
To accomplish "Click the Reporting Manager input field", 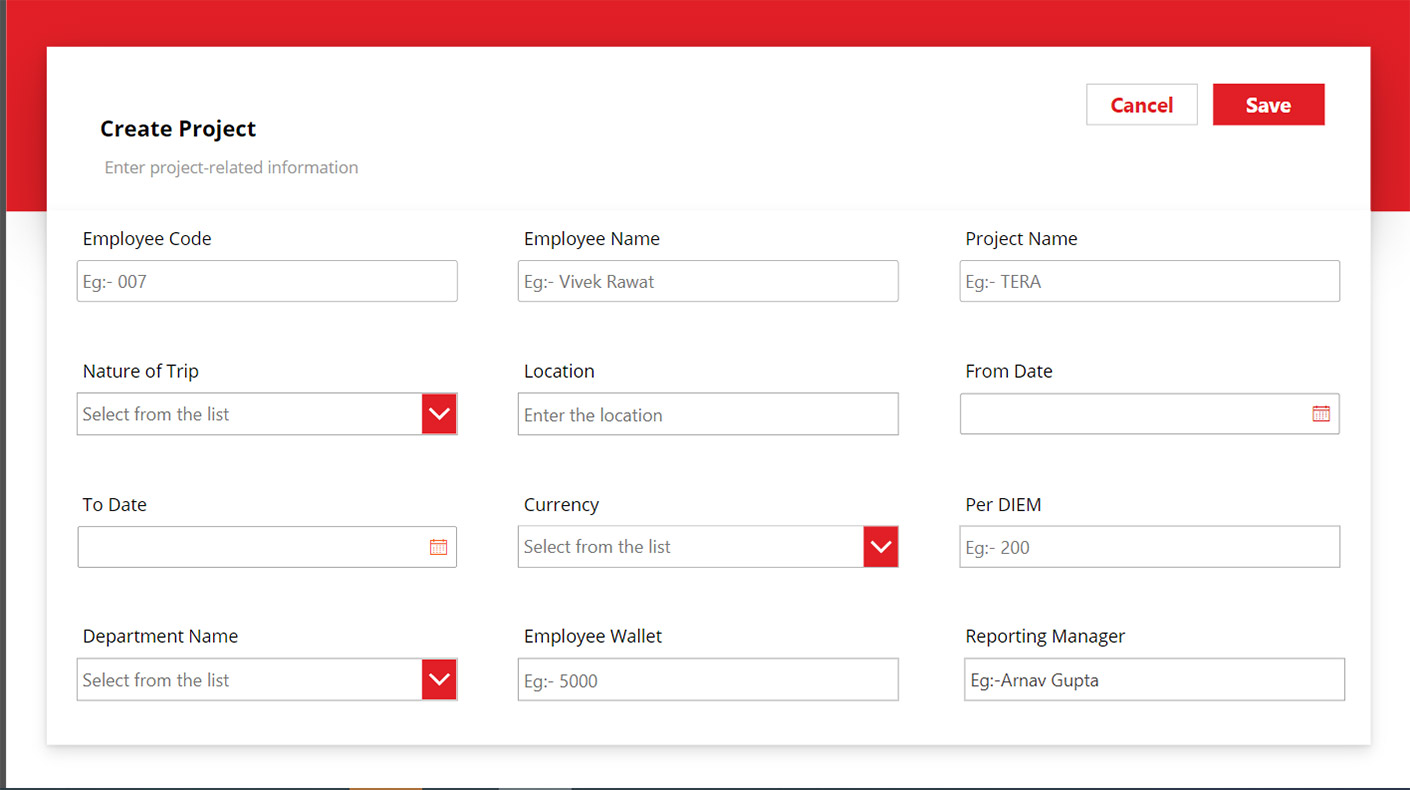I will [1154, 679].
